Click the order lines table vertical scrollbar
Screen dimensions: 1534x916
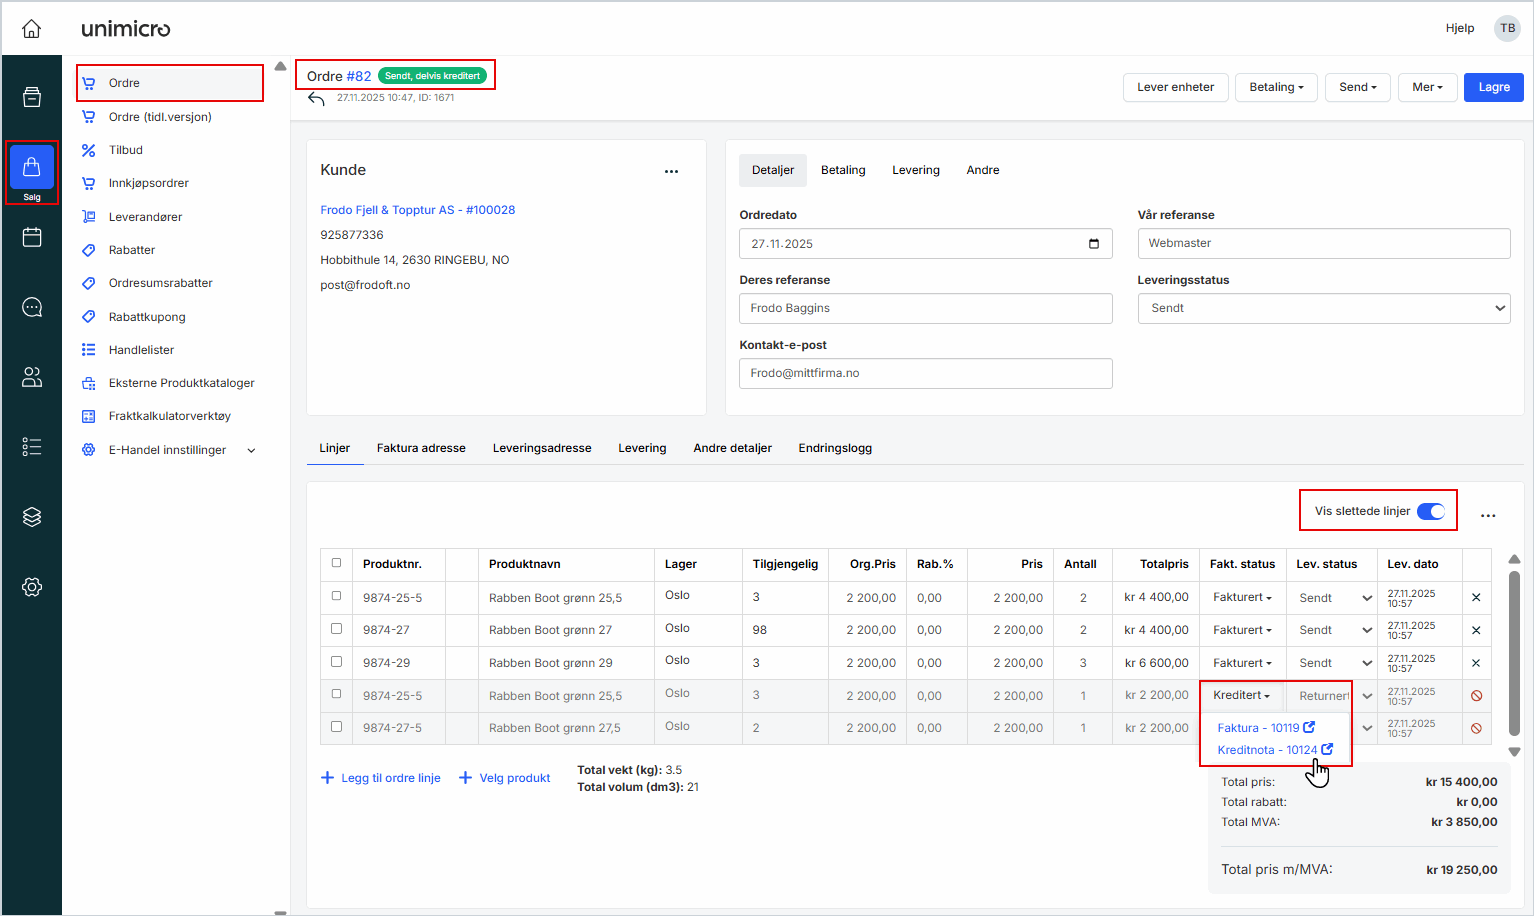click(x=1514, y=650)
